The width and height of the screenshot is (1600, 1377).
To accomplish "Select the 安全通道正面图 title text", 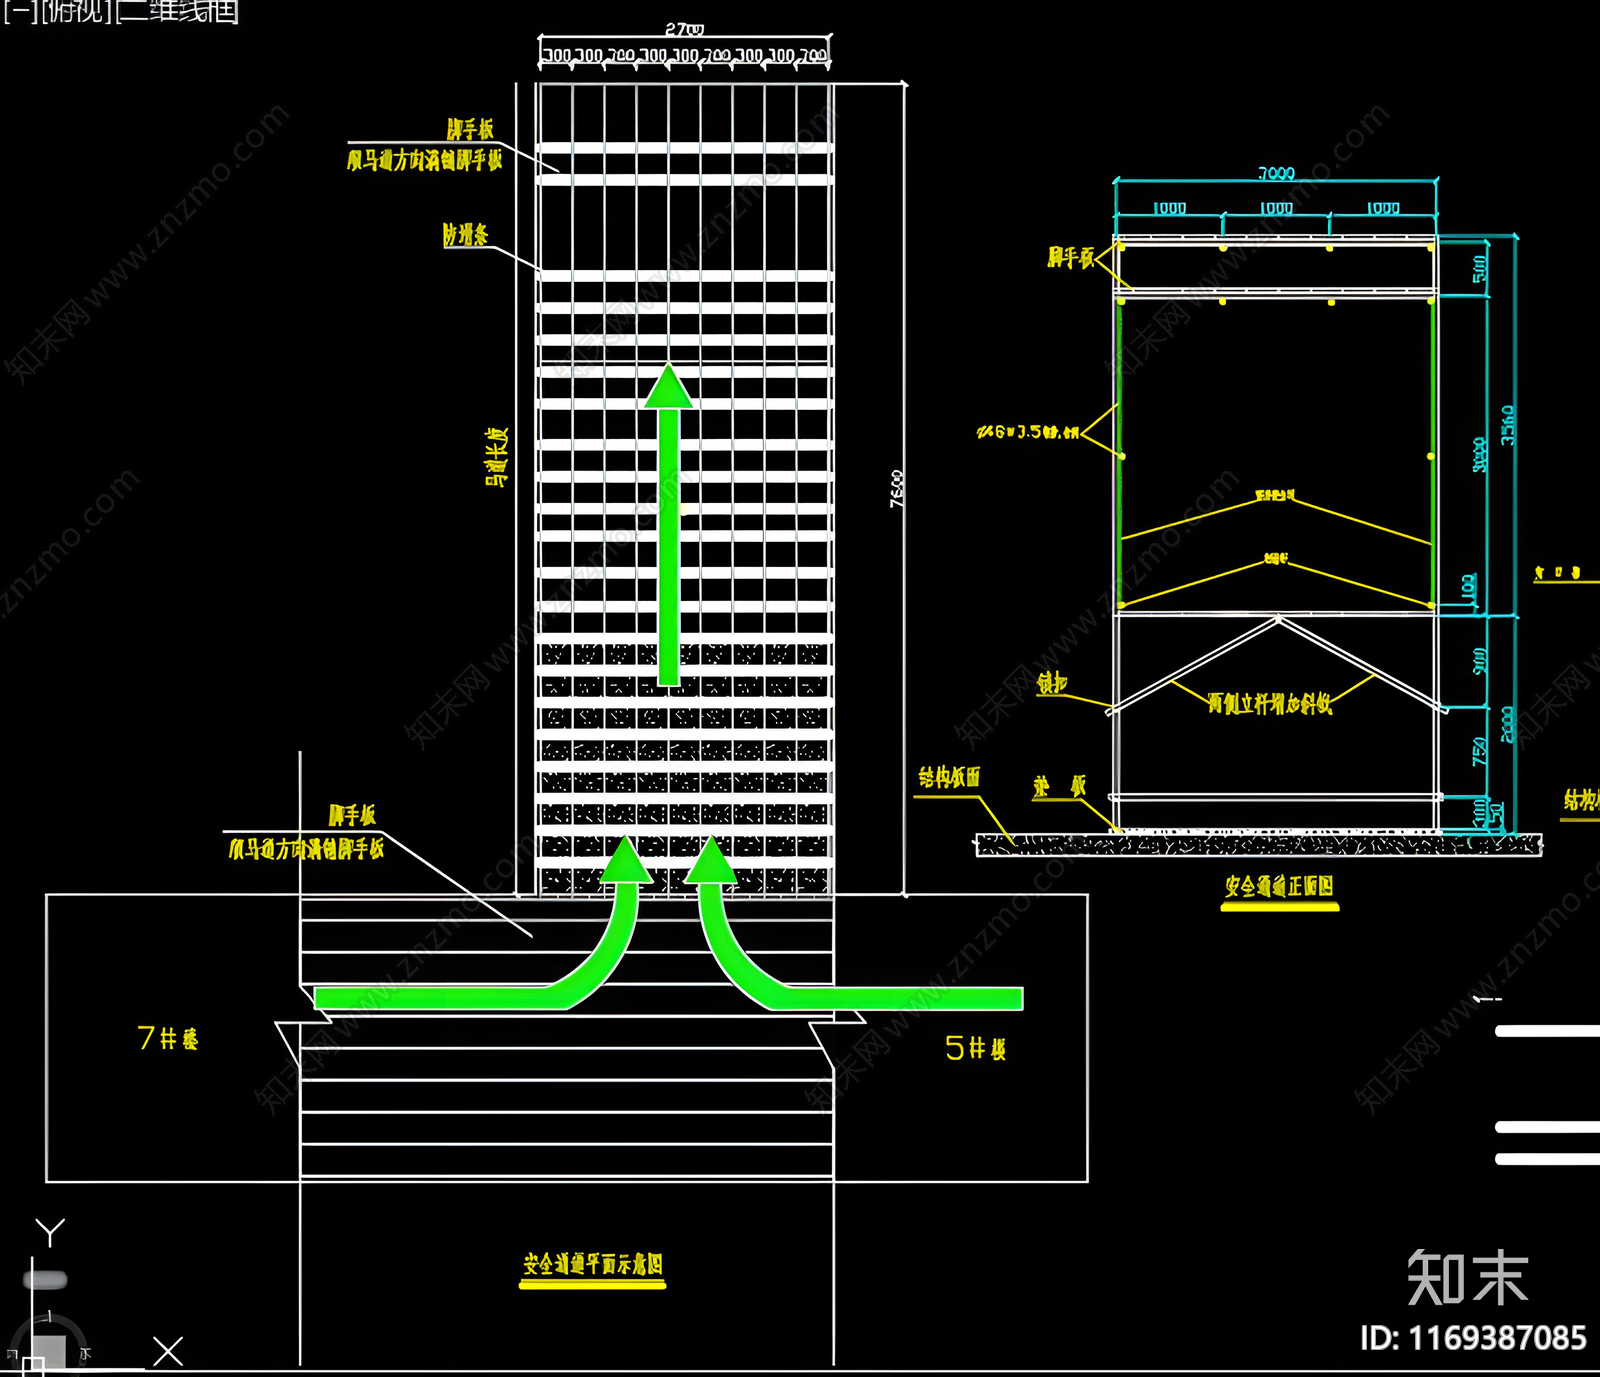I will click(x=1279, y=886).
